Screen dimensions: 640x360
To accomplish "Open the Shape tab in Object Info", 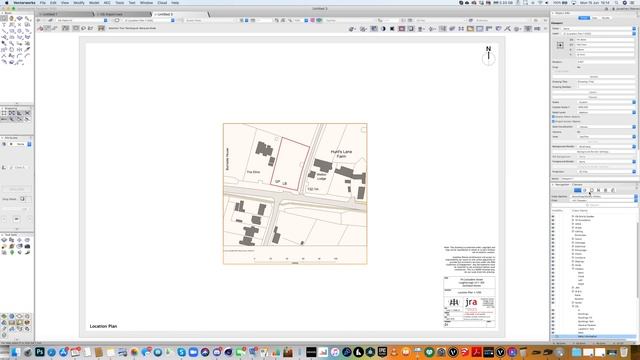I will (584, 18).
